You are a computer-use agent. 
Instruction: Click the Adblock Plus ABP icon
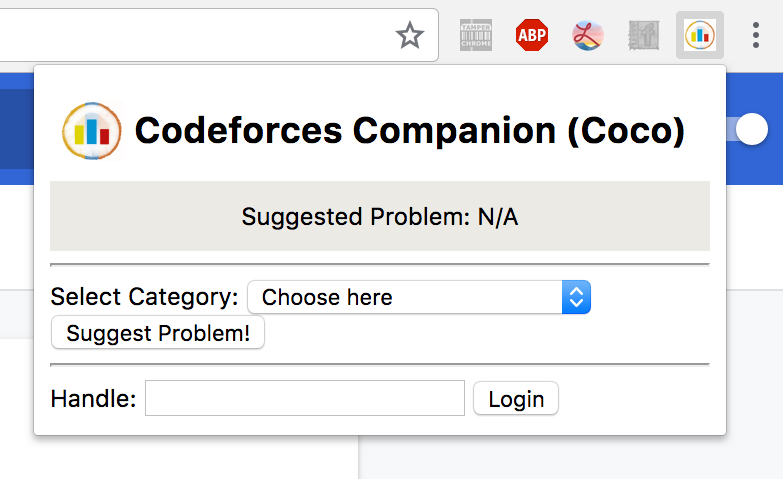(532, 35)
